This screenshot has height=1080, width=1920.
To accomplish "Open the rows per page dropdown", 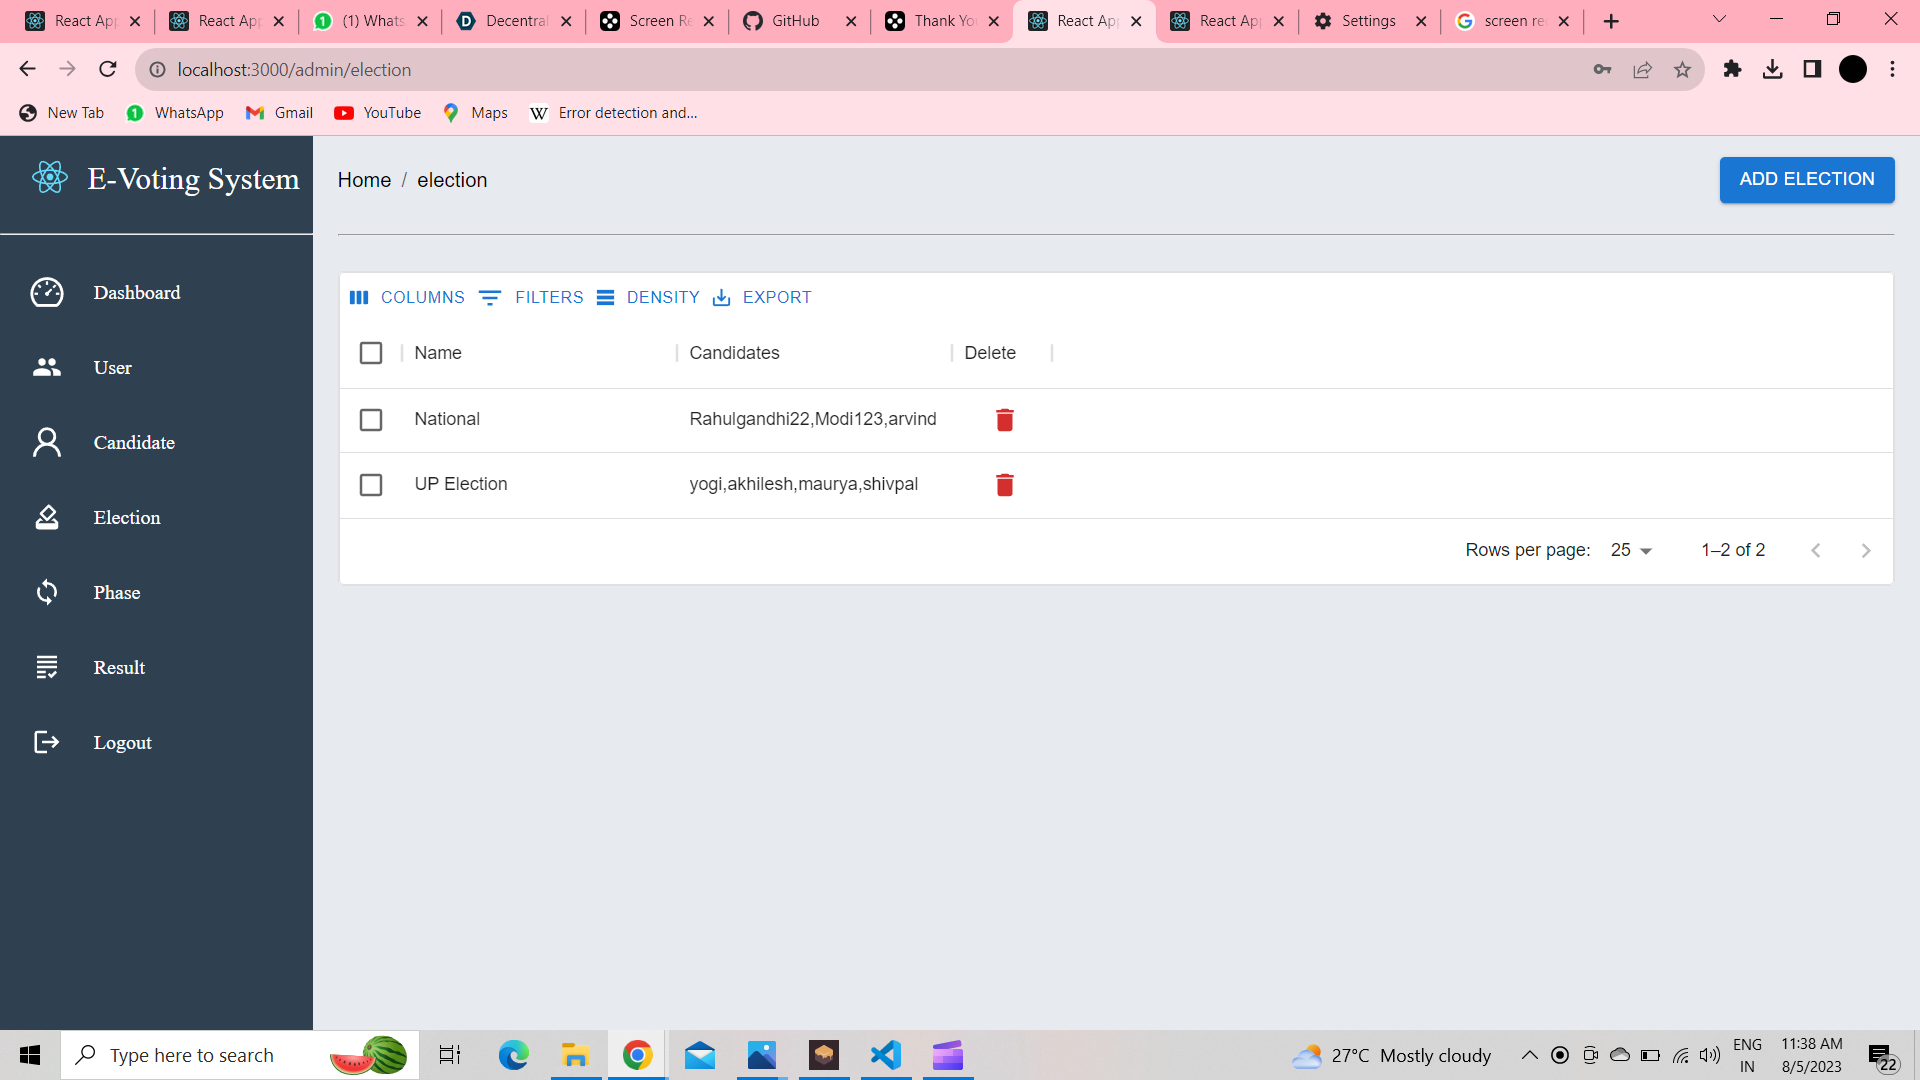I will click(1631, 550).
